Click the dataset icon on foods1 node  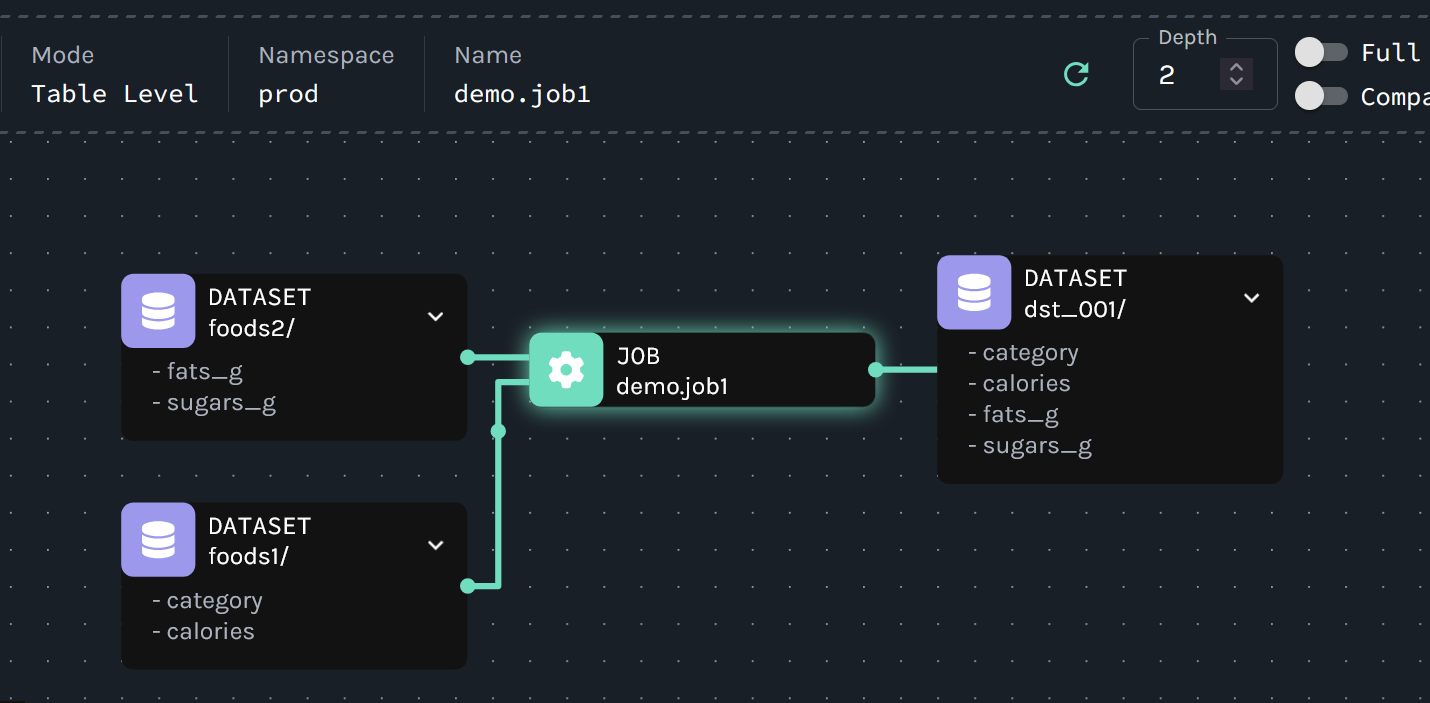pos(158,540)
